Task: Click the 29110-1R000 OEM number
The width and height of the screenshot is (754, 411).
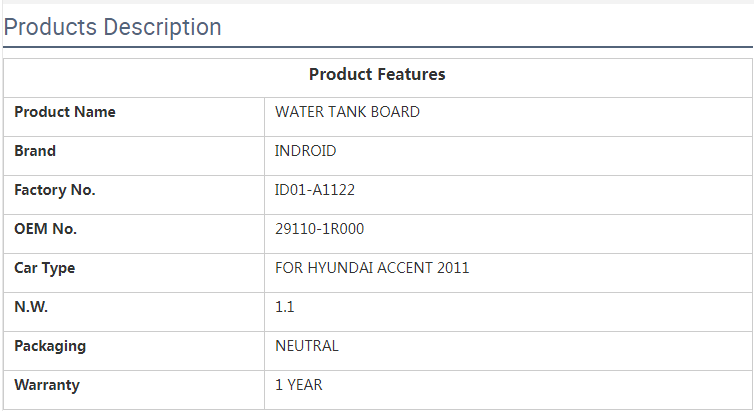Action: pyautogui.click(x=319, y=229)
